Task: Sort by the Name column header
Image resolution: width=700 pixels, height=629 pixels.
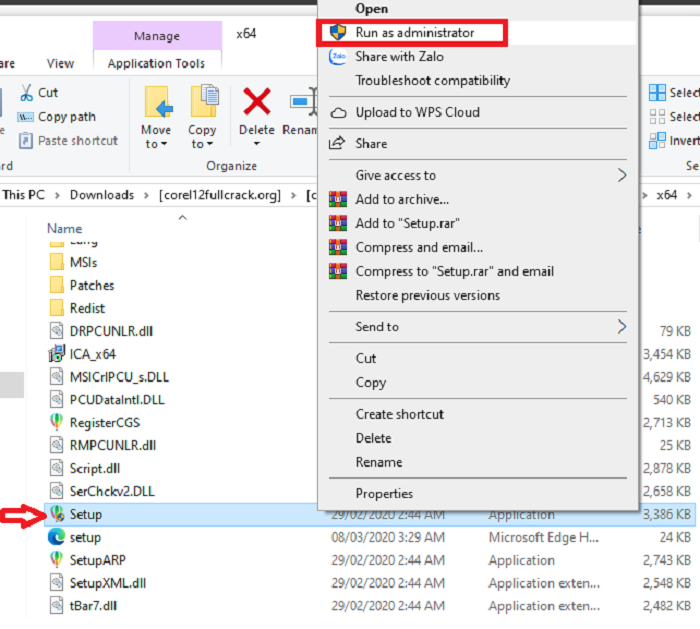Action: click(65, 229)
